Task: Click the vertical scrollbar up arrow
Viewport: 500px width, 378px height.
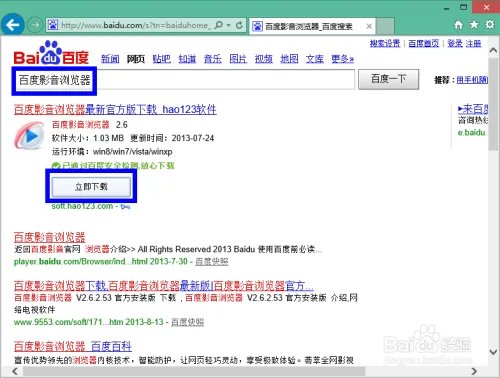Action: pos(493,50)
